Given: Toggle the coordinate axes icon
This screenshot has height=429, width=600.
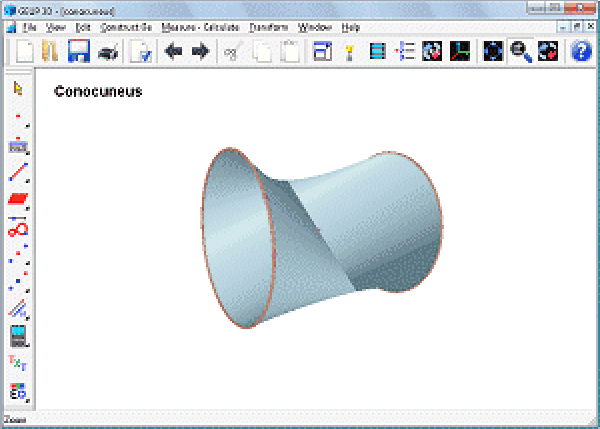Looking at the screenshot, I should [460, 52].
